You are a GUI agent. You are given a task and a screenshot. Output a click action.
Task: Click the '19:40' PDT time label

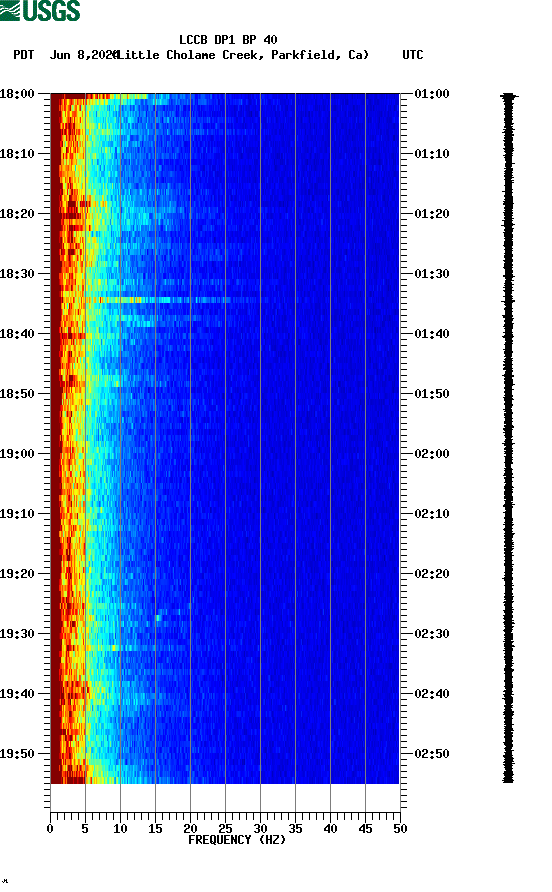click(18, 694)
